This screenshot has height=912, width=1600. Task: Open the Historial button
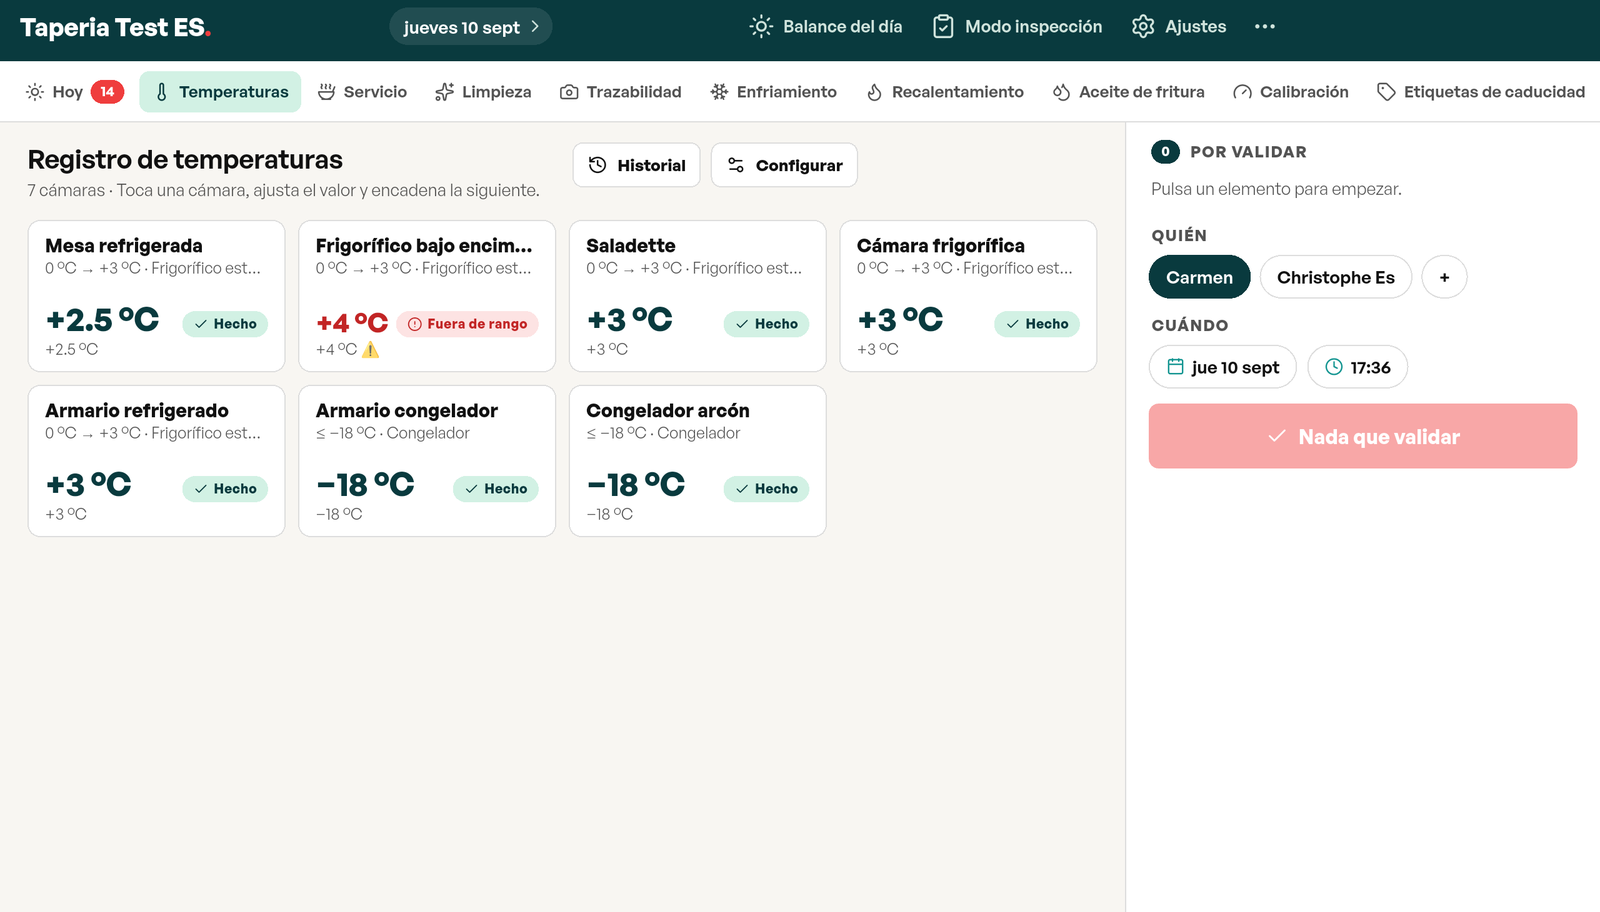(x=636, y=165)
